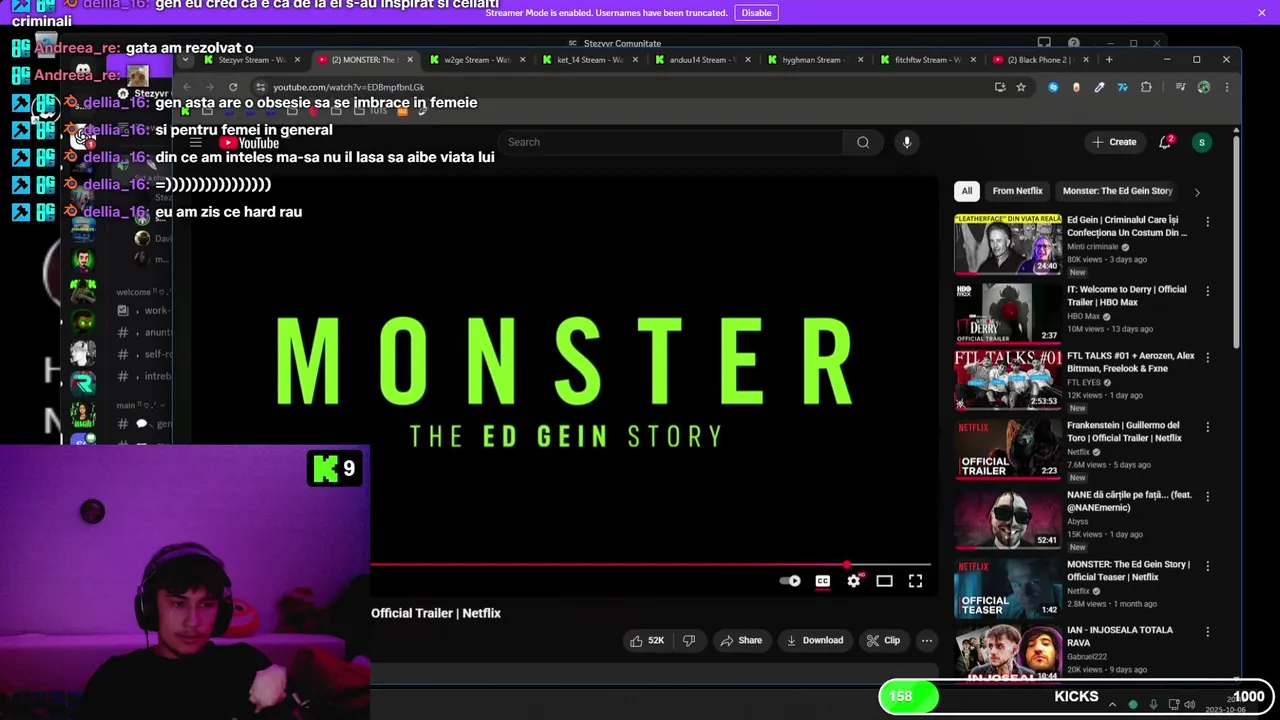Open IAN - INJOSEALA TOTALA RAVA title
1280x720 pixels.
1120,636
